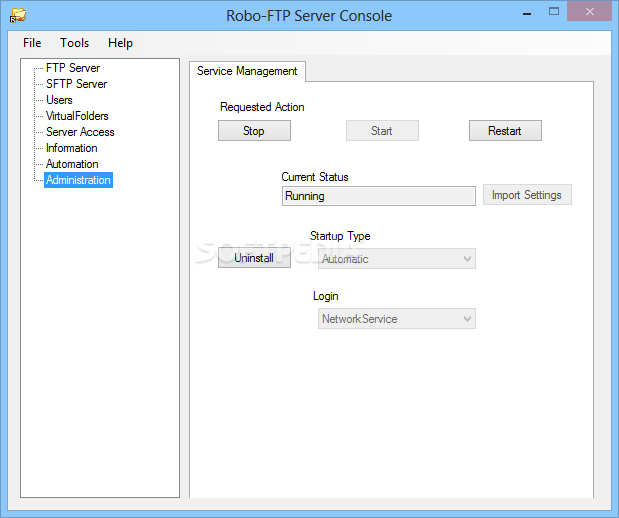619x518 pixels.
Task: Select FTP Server in the tree
Action: coord(73,68)
